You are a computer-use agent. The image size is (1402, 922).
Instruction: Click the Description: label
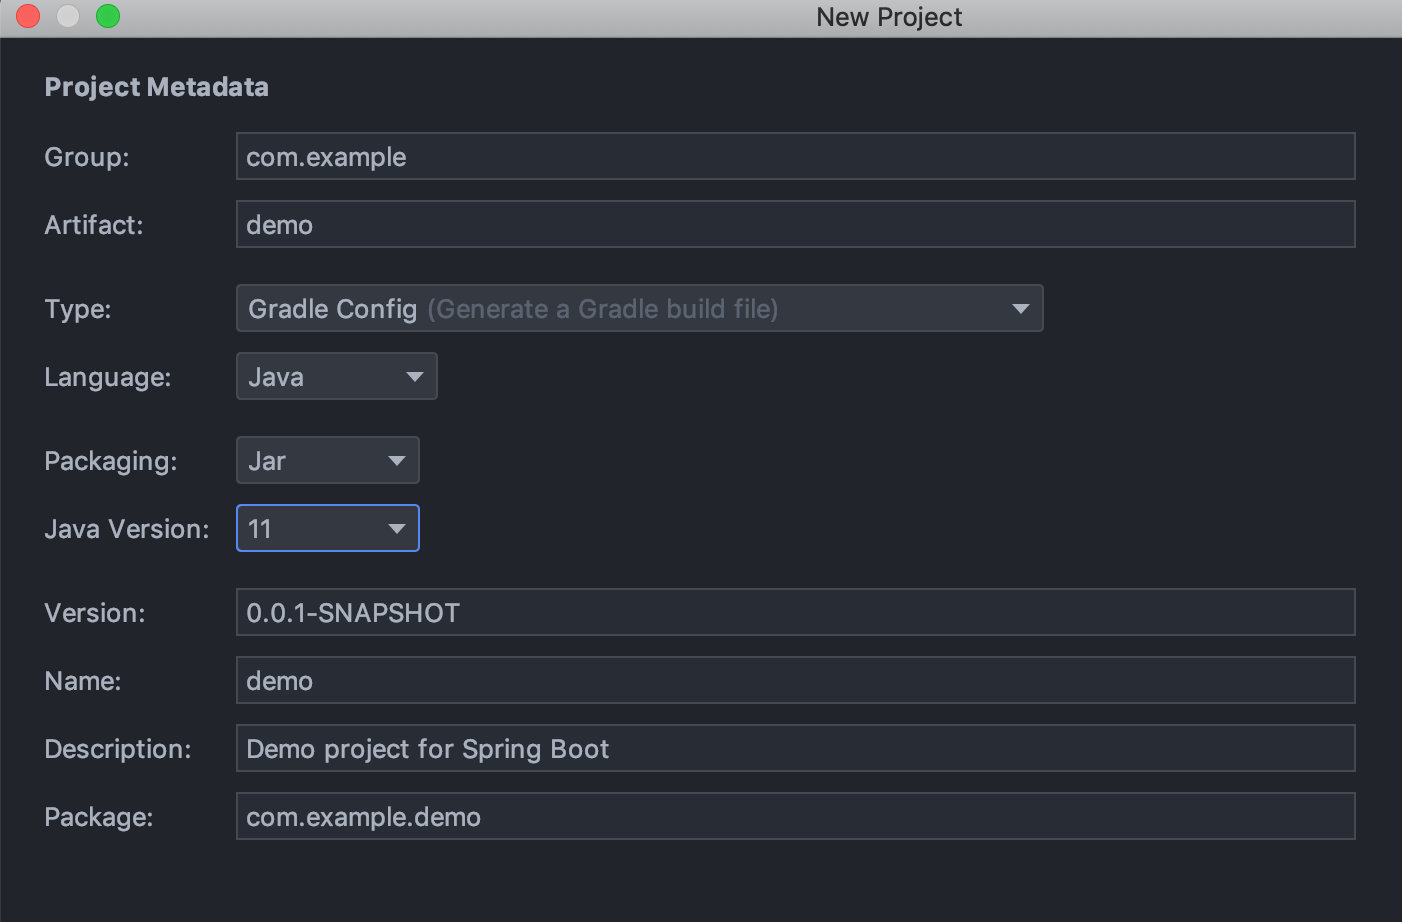[x=118, y=749]
